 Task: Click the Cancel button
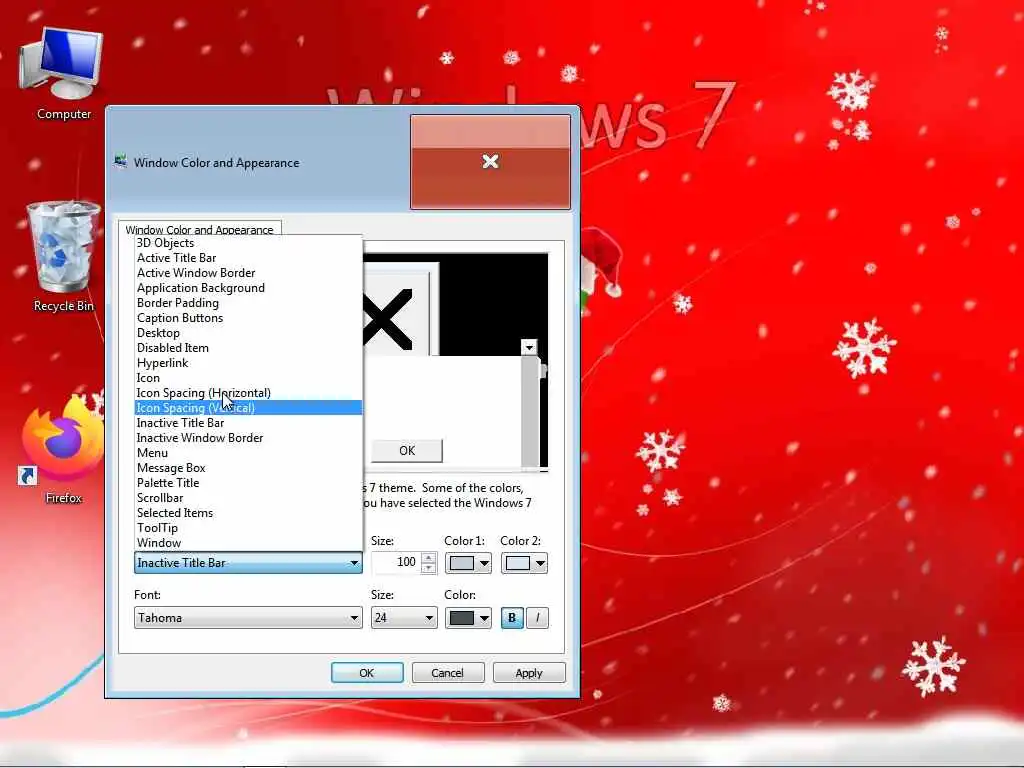(447, 673)
